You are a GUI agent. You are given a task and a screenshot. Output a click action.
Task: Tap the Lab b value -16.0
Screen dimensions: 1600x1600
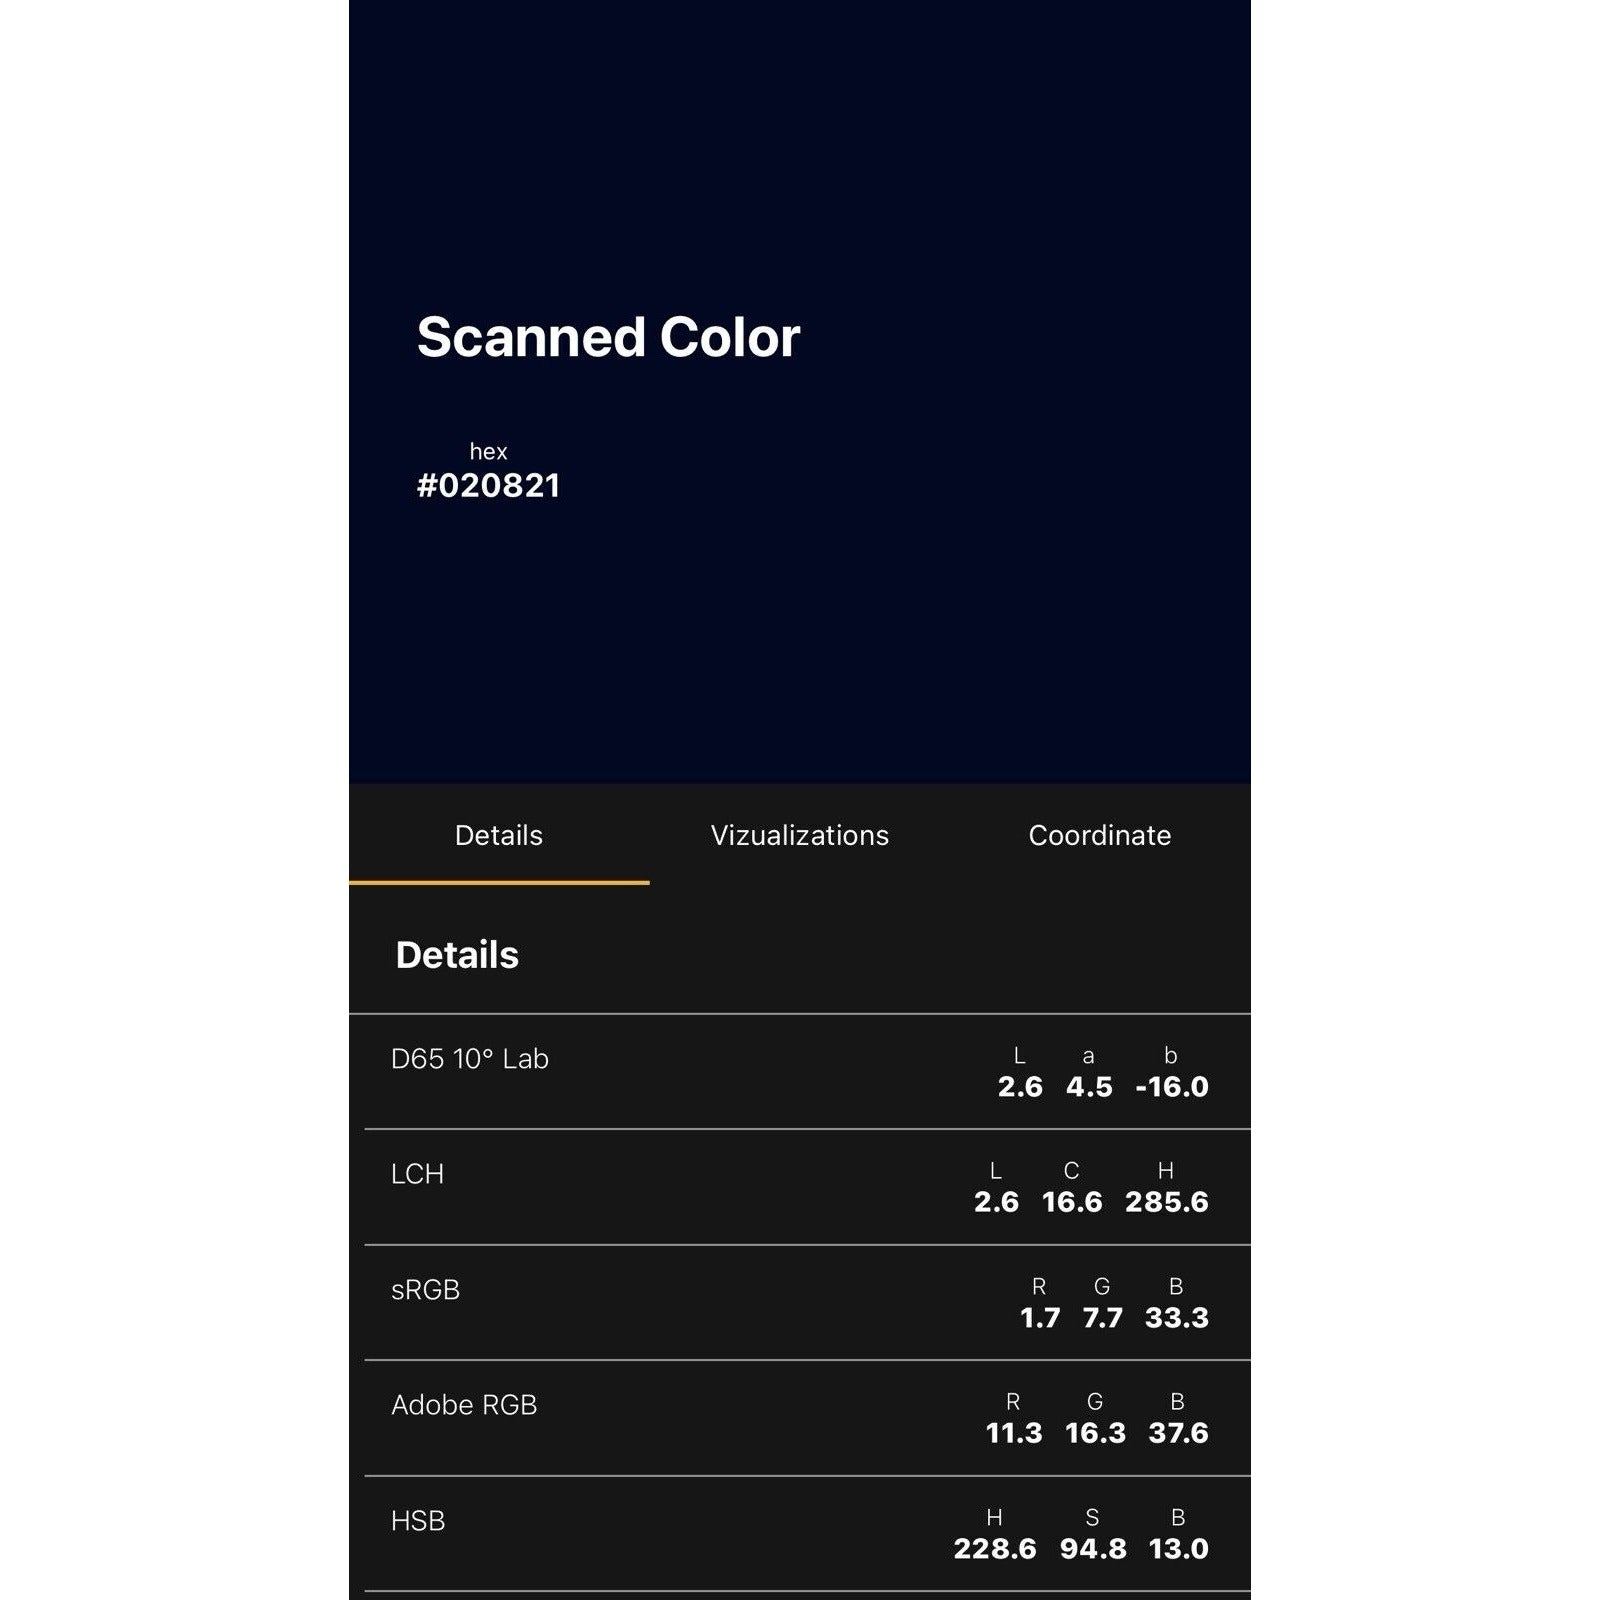coord(1172,1087)
